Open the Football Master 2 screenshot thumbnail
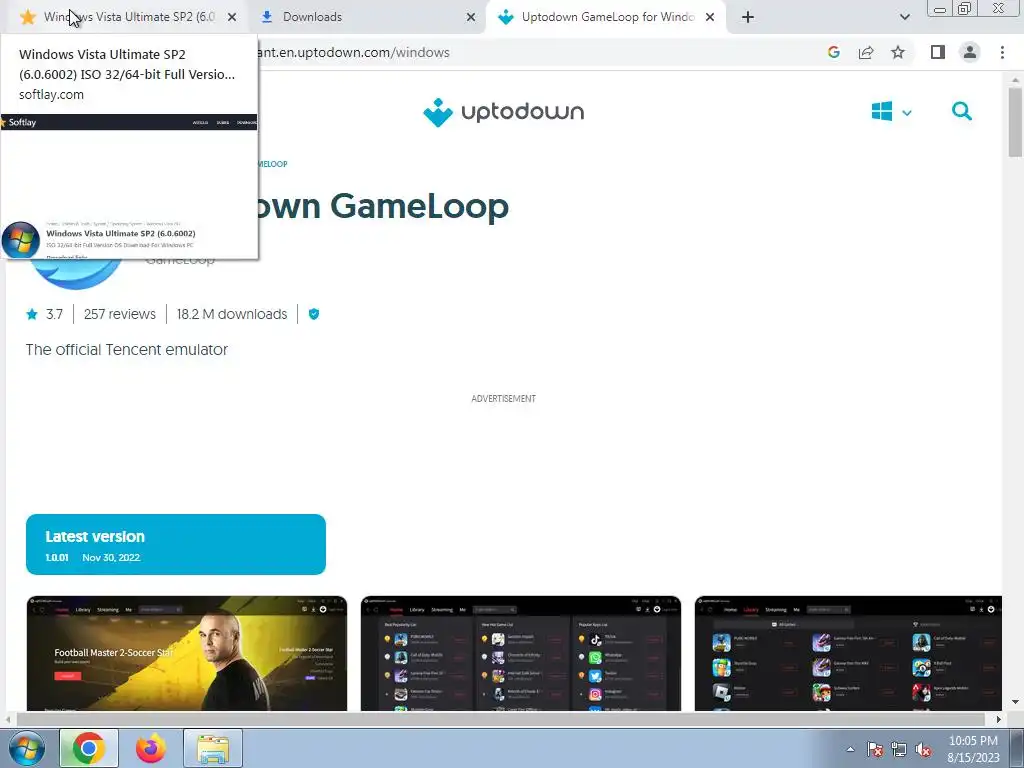Viewport: 1024px width, 768px height. tap(187, 653)
